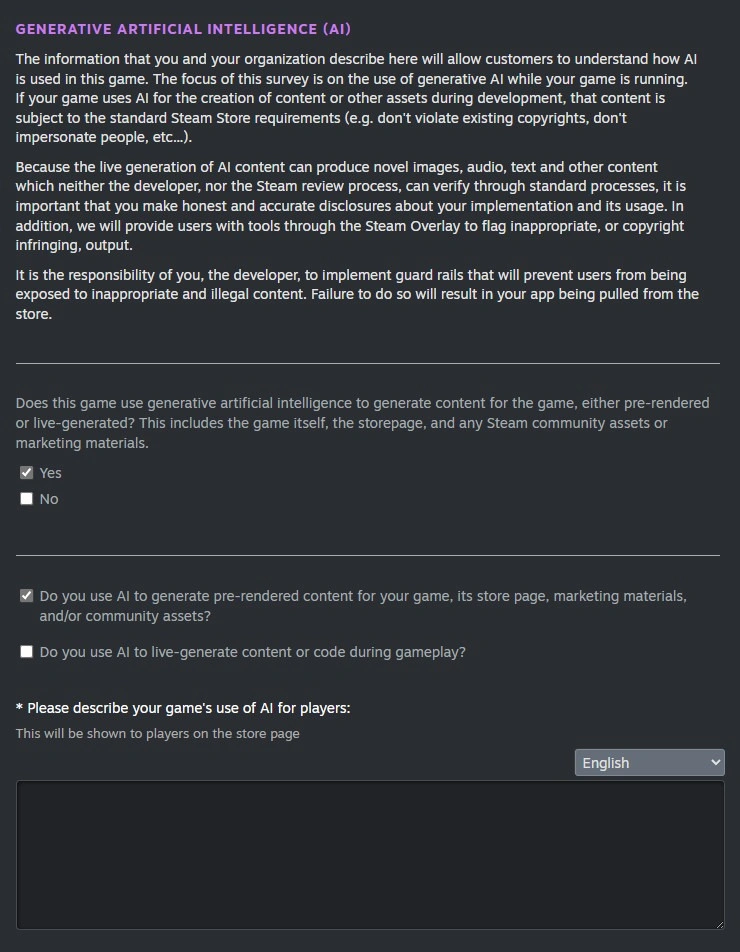Enable the live-generate content during gameplay checkbox

click(24, 651)
